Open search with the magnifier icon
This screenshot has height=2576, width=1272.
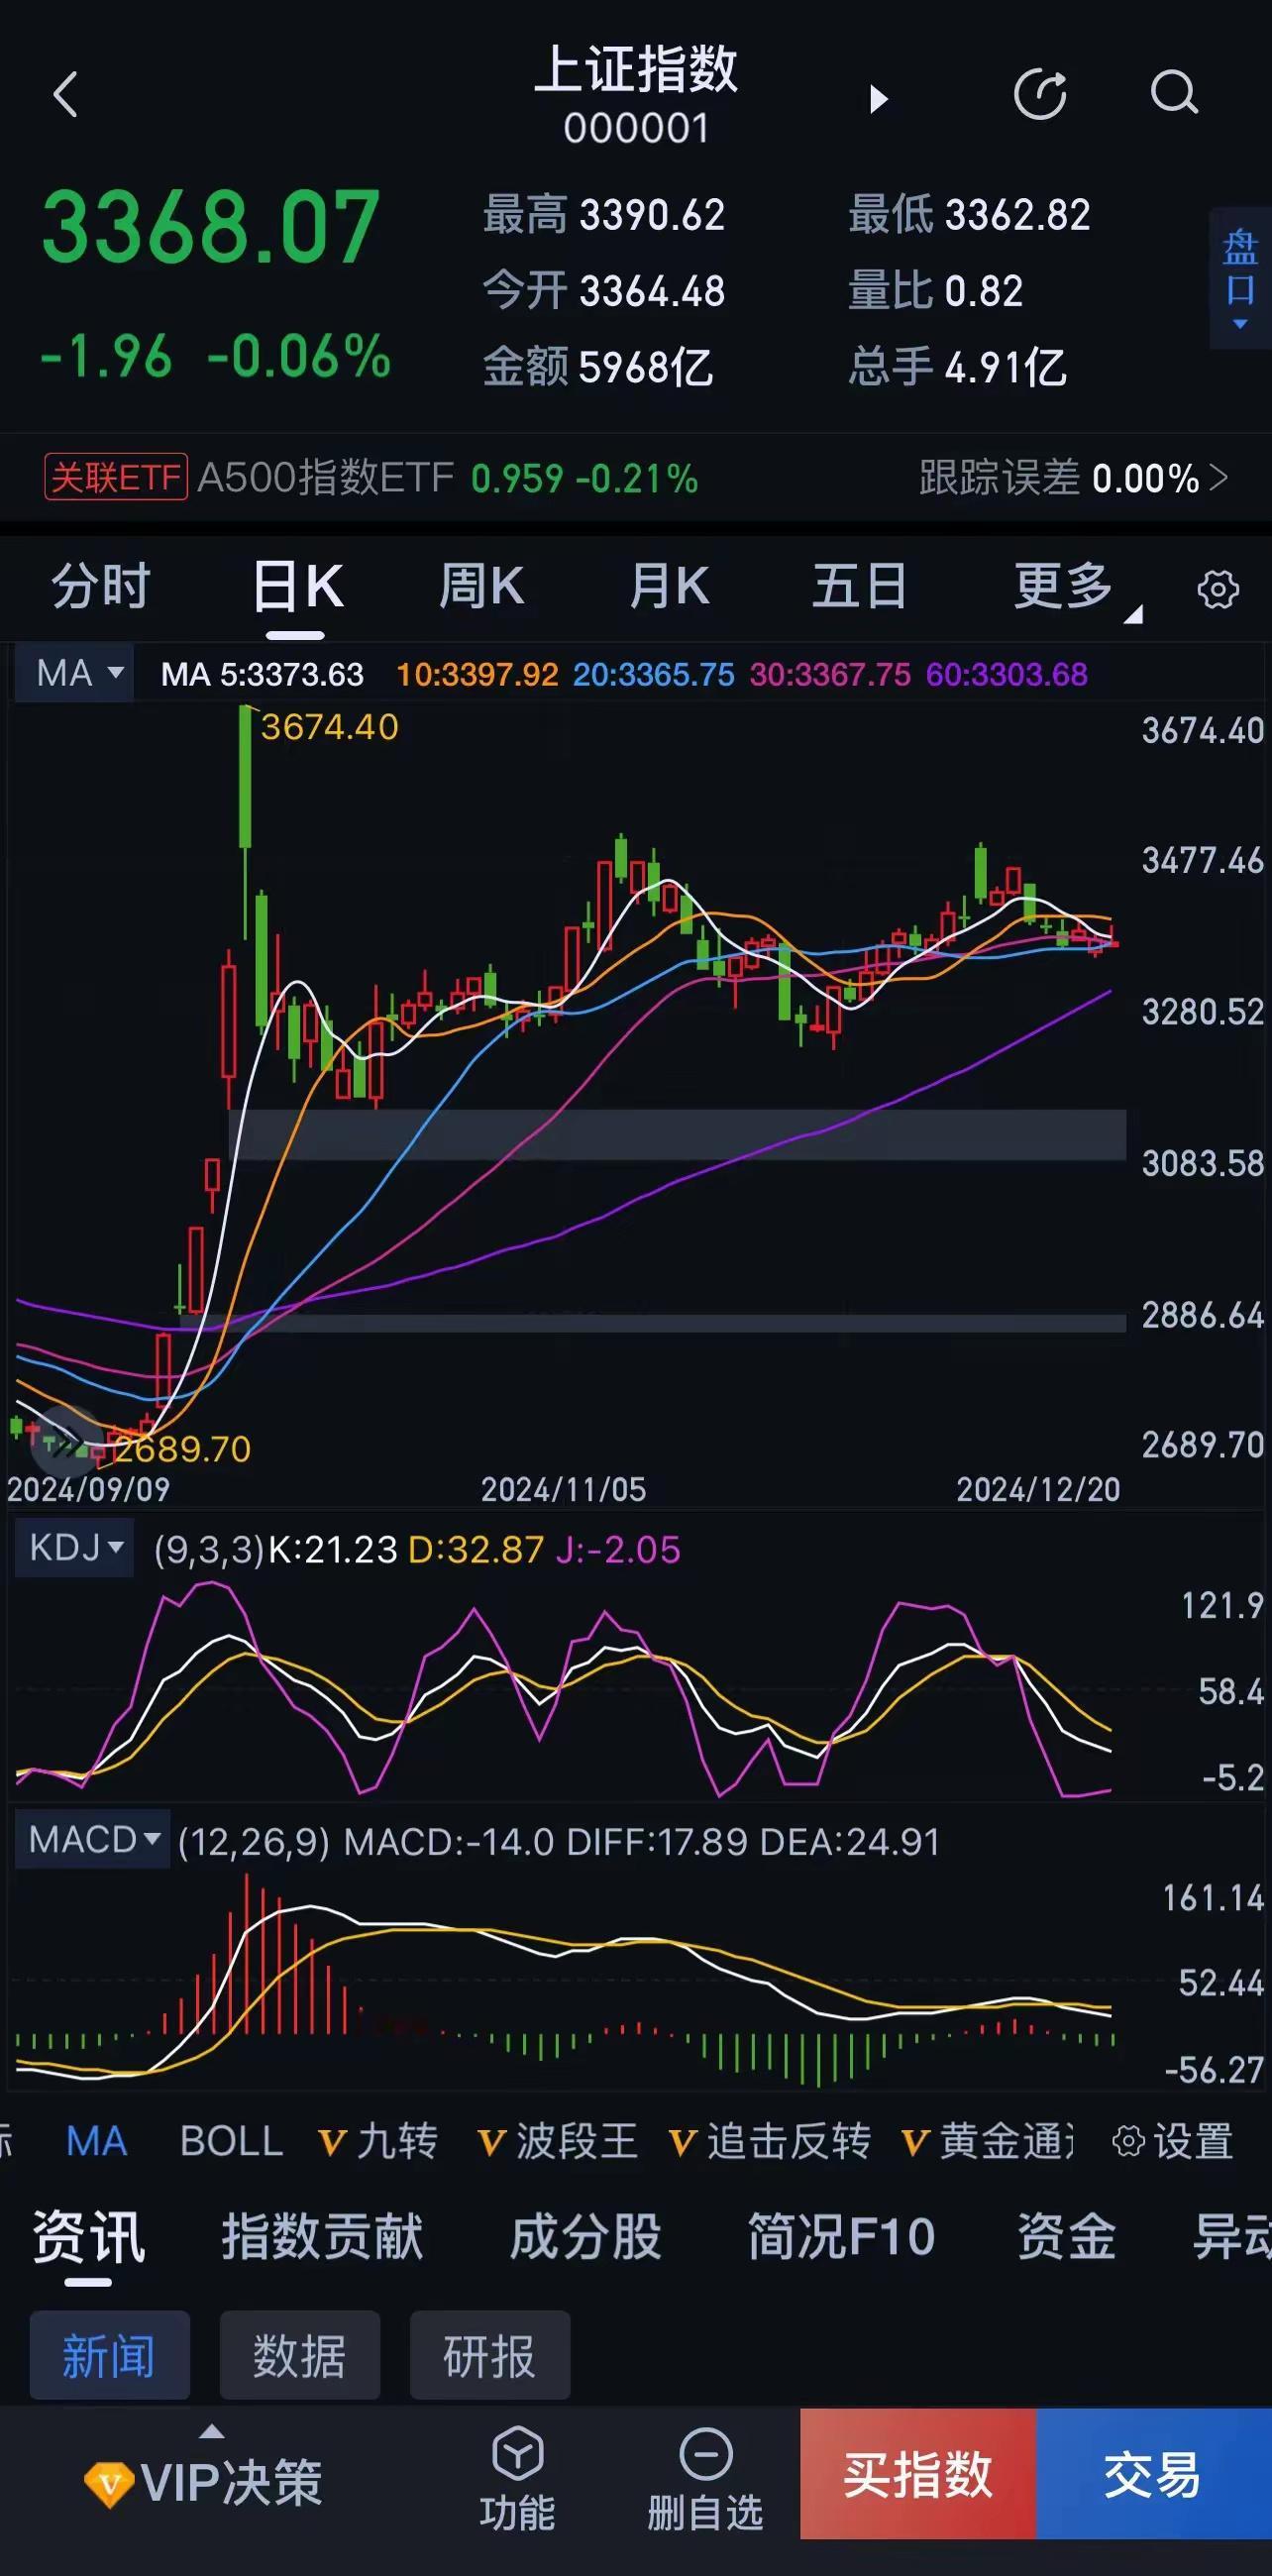pyautogui.click(x=1174, y=94)
